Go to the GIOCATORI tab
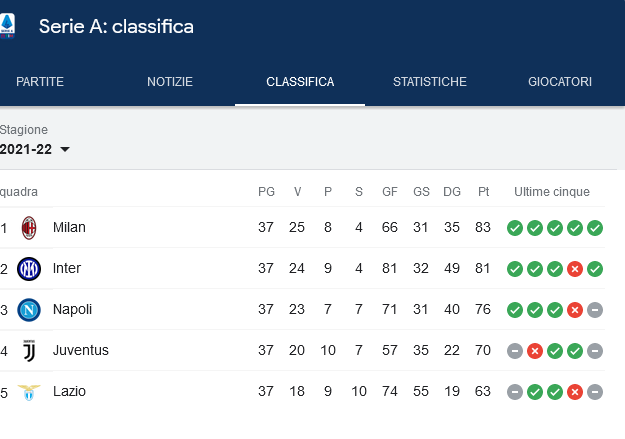Screen dimensions: 625x439 click(x=560, y=82)
